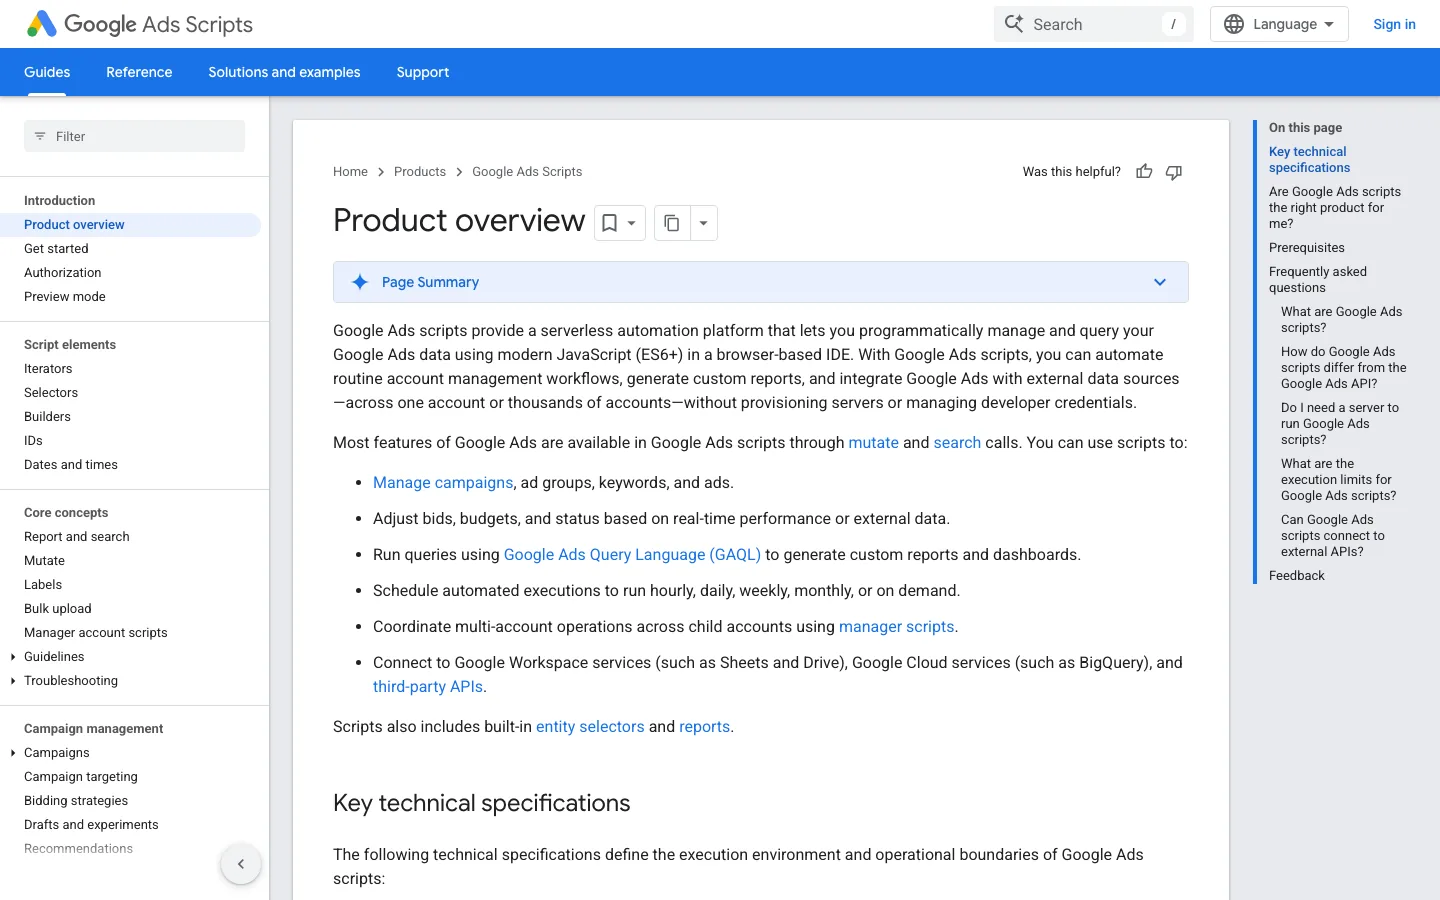Viewport: 1440px width, 900px height.
Task: Open the Language dropdown
Action: [x=1279, y=24]
